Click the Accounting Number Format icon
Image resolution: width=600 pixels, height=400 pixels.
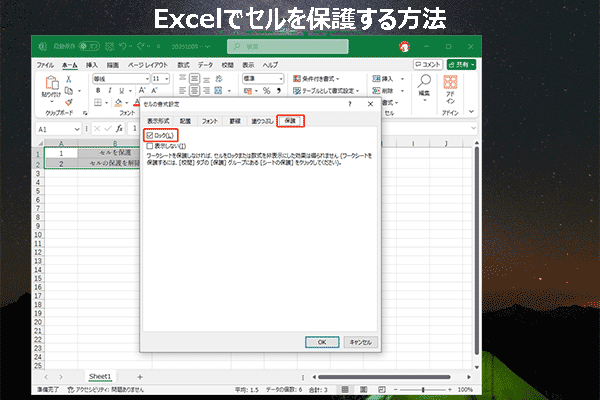(248, 91)
